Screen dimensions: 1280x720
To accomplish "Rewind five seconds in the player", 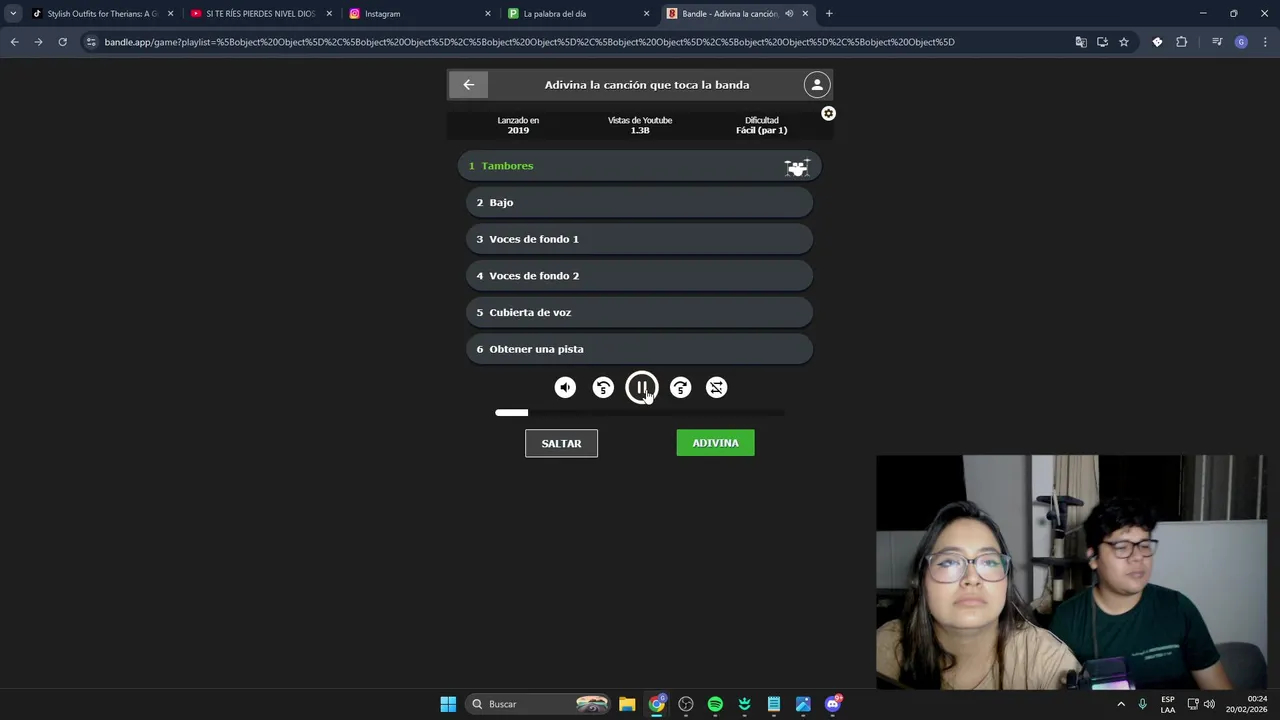I will [603, 388].
